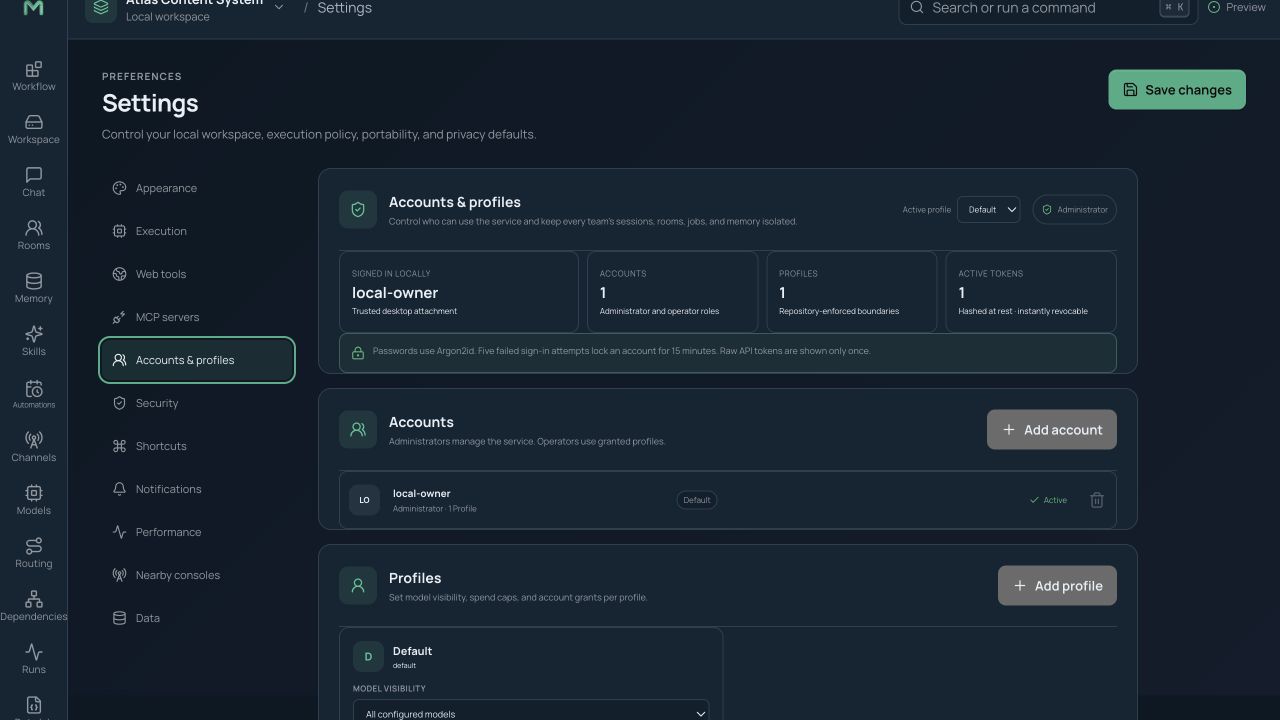Click the Profiles count card

(852, 292)
